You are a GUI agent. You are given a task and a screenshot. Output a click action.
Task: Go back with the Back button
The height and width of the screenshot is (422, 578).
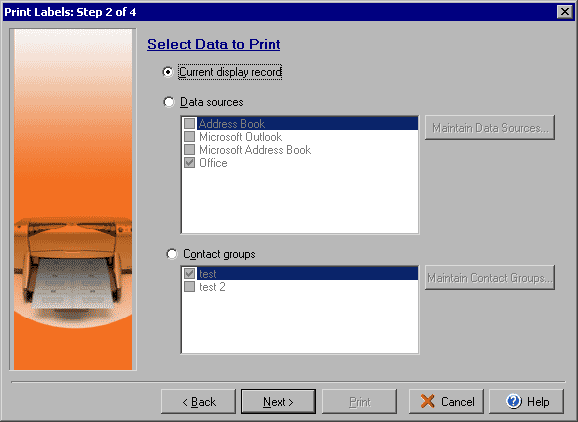click(198, 401)
